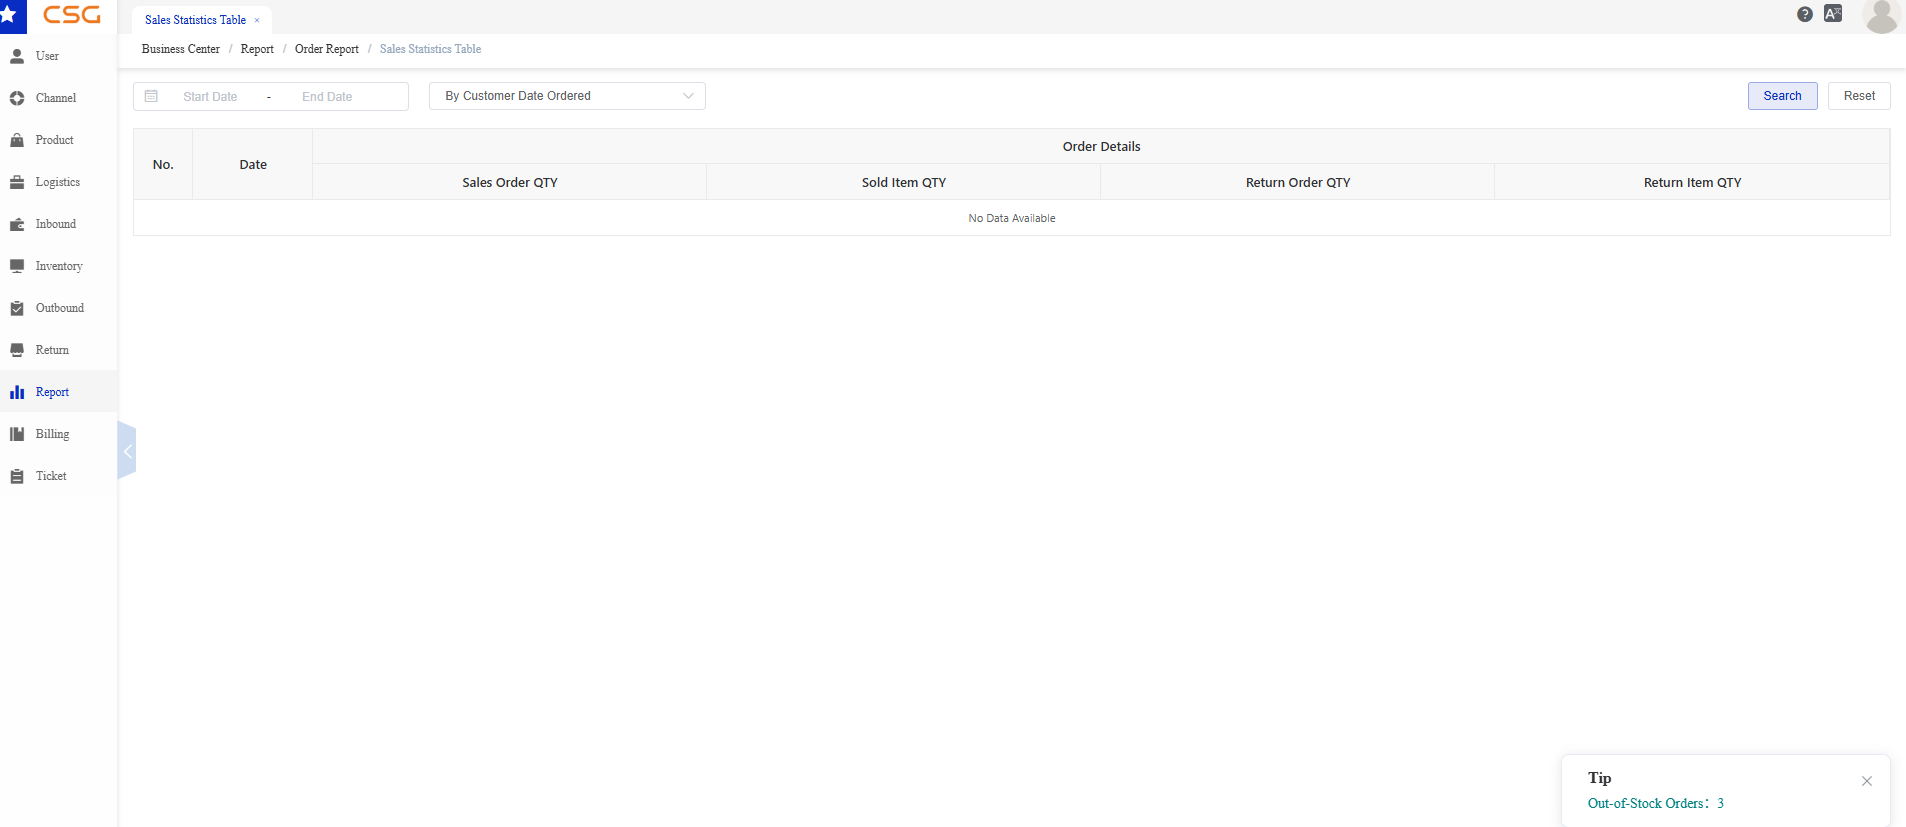
Task: Click the Return Item QTY column header
Action: coord(1692,182)
